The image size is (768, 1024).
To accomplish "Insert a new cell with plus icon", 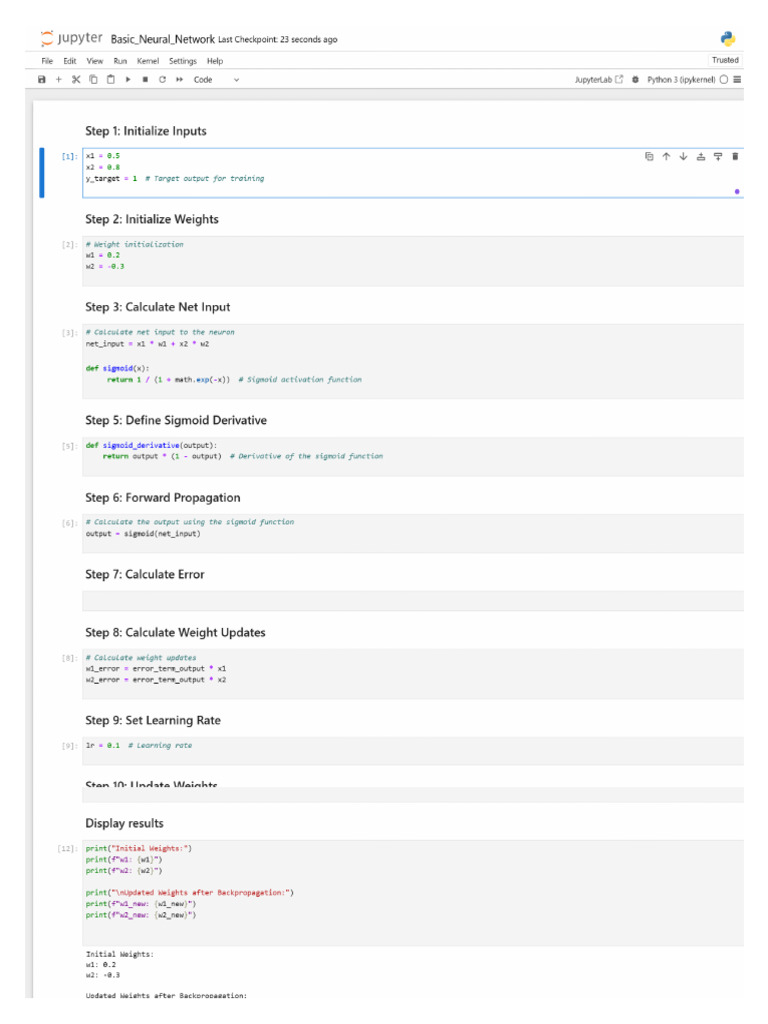I will [x=59, y=79].
